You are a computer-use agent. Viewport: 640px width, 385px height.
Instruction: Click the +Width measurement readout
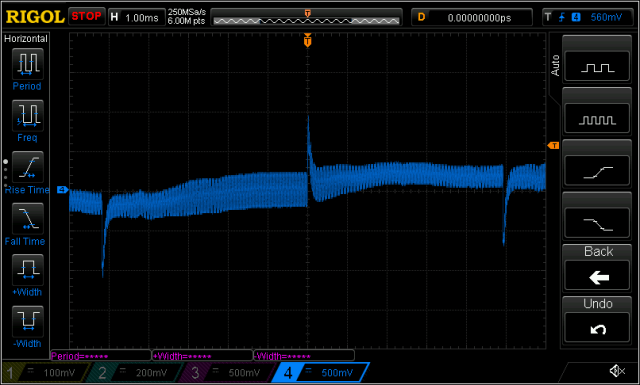202,356
